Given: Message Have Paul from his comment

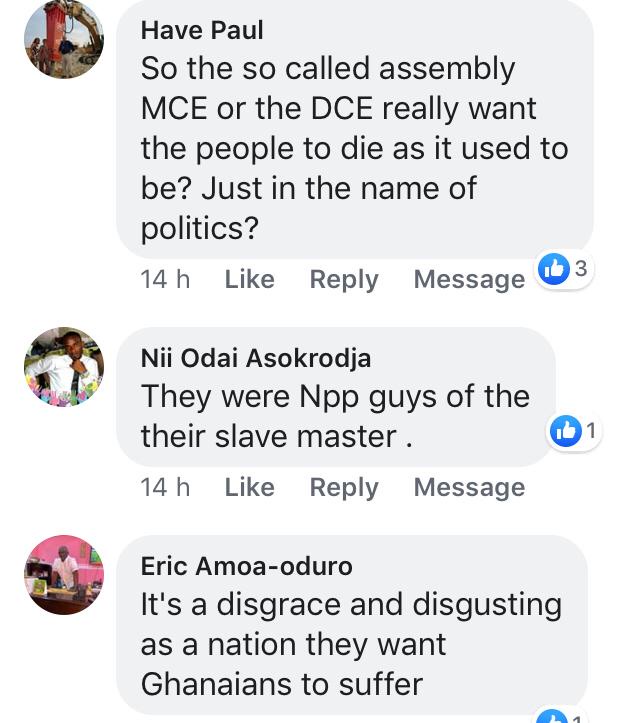Looking at the screenshot, I should (x=469, y=279).
